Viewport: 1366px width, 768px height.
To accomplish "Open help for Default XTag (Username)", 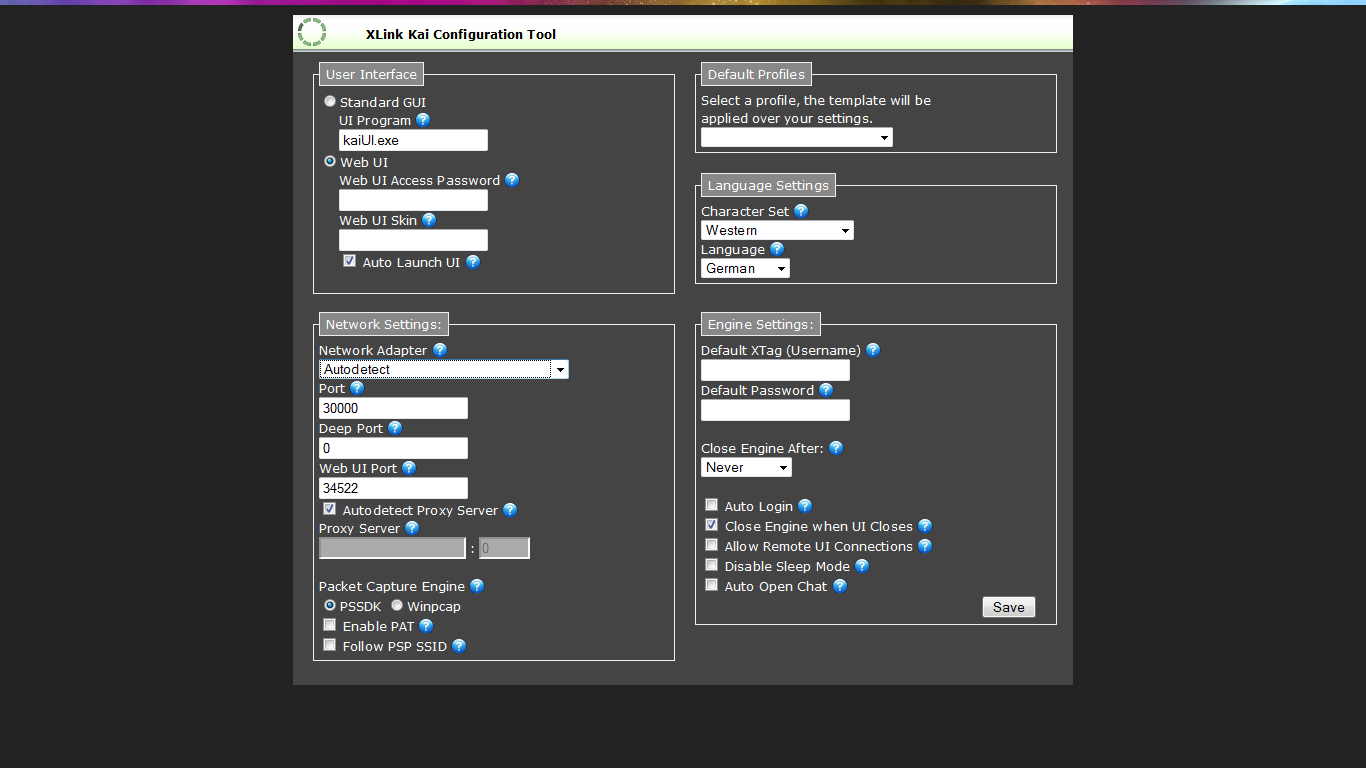I will 873,350.
